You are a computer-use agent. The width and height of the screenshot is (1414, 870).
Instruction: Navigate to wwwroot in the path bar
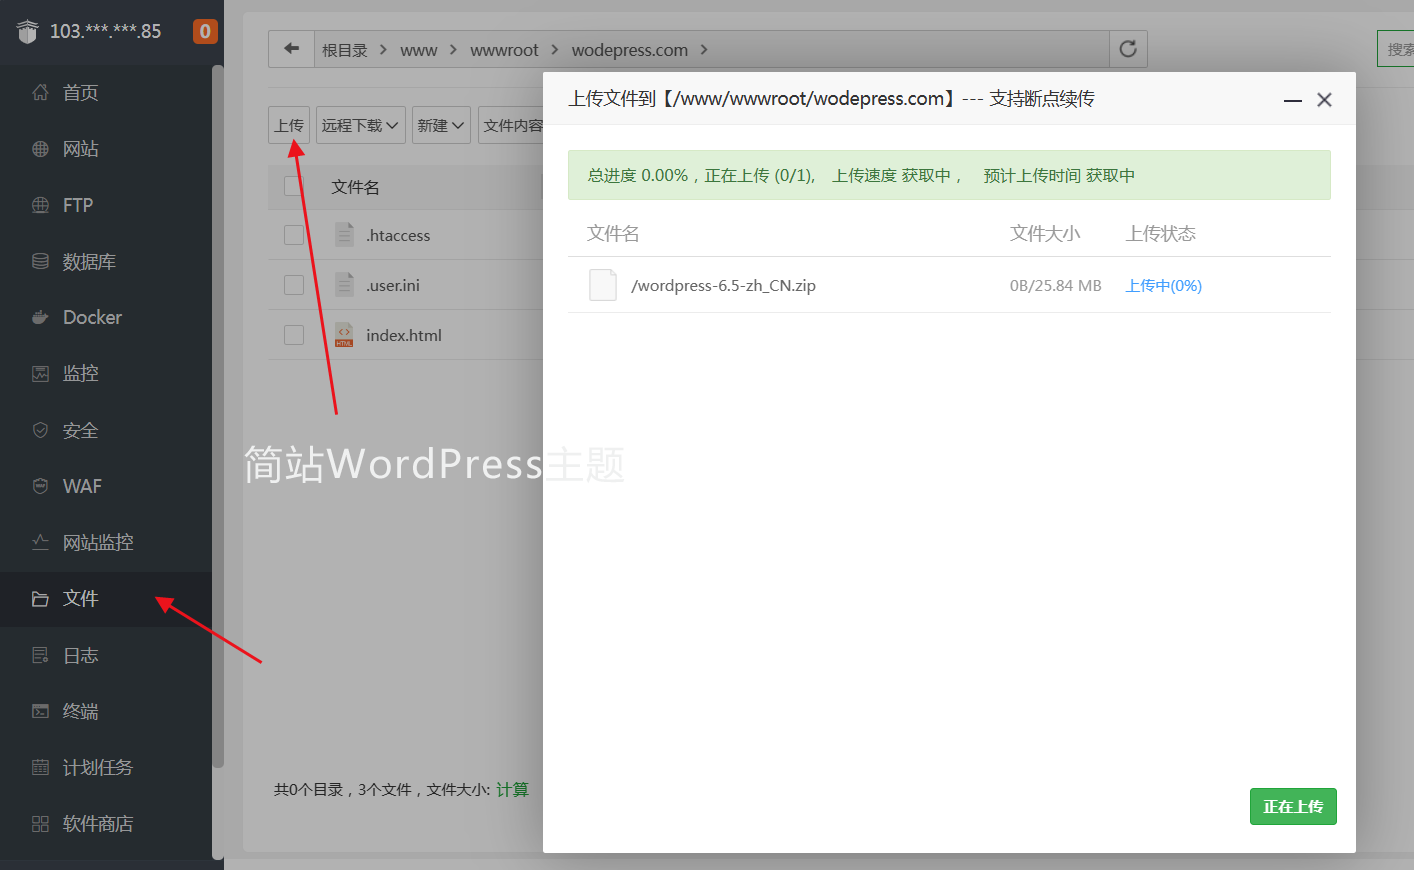click(504, 50)
